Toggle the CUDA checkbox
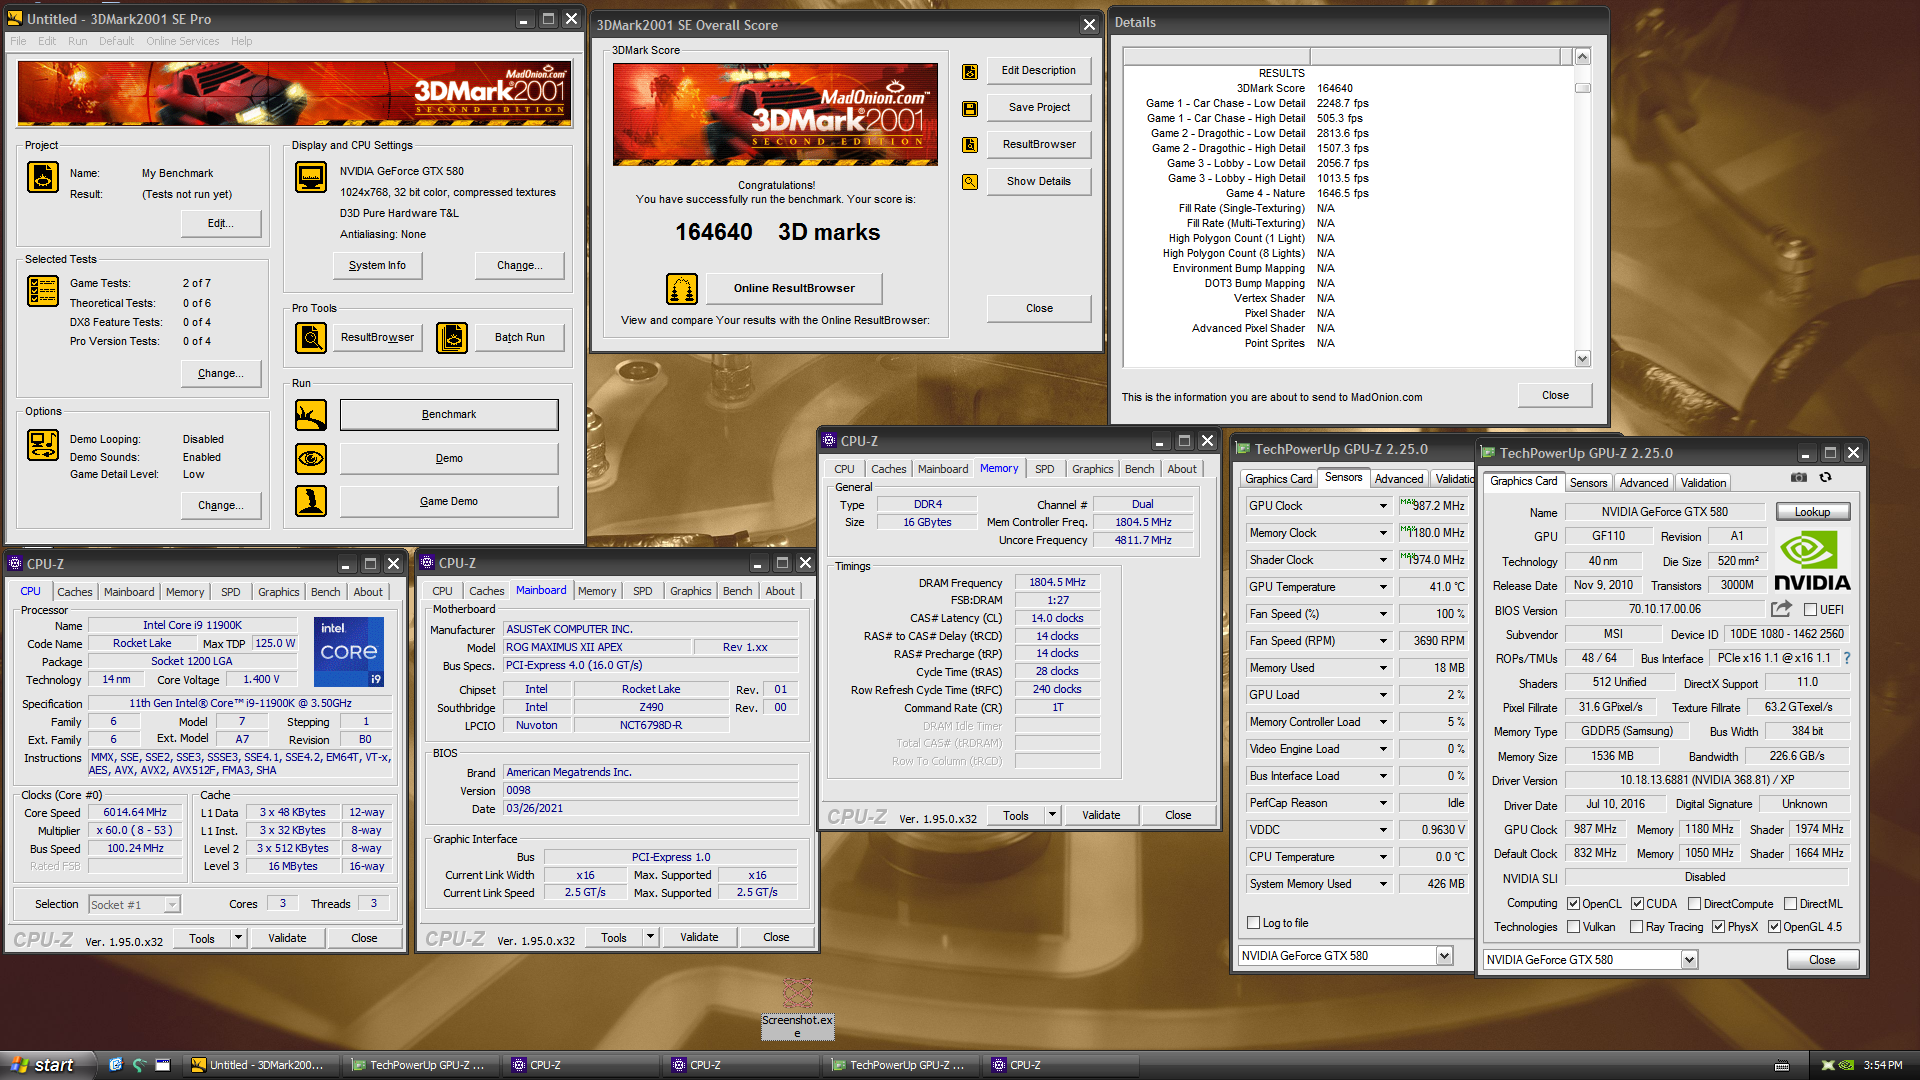This screenshot has width=1920, height=1080. pos(1637,904)
